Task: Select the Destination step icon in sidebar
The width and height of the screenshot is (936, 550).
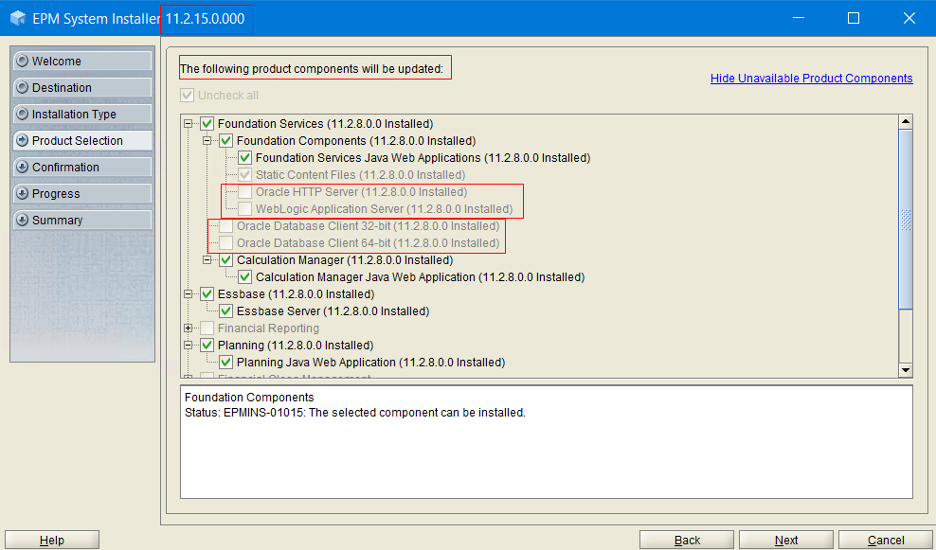Action: coord(22,87)
